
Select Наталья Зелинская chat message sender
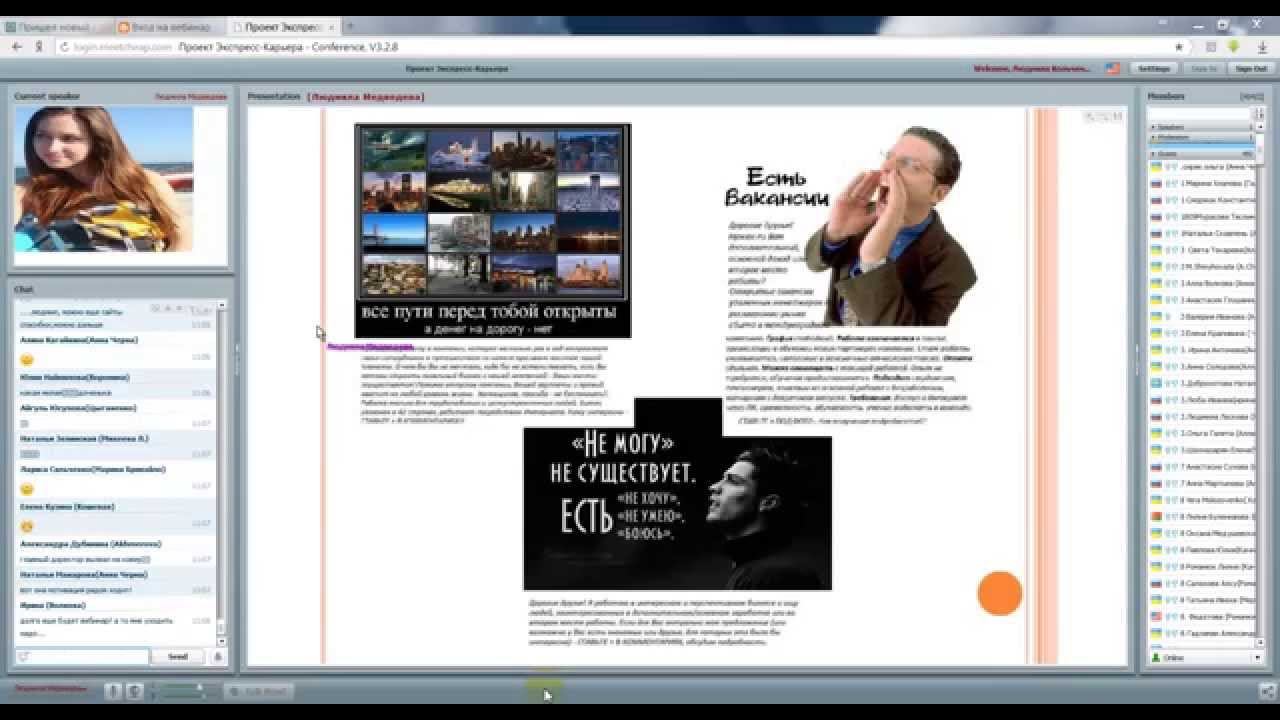point(84,438)
